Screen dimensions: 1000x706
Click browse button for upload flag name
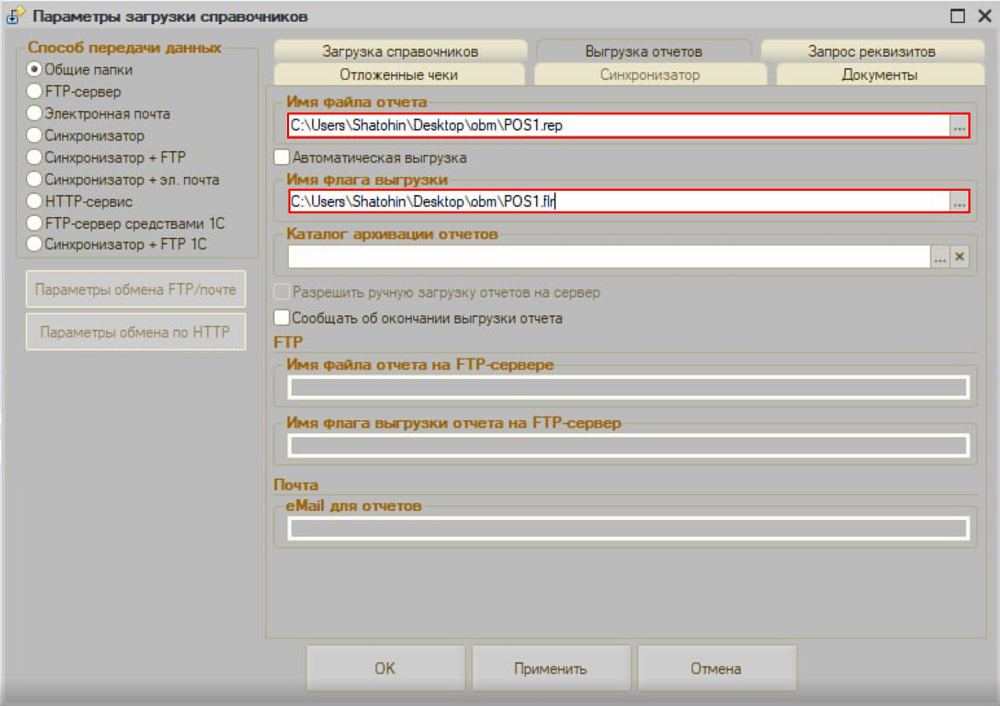(x=959, y=202)
